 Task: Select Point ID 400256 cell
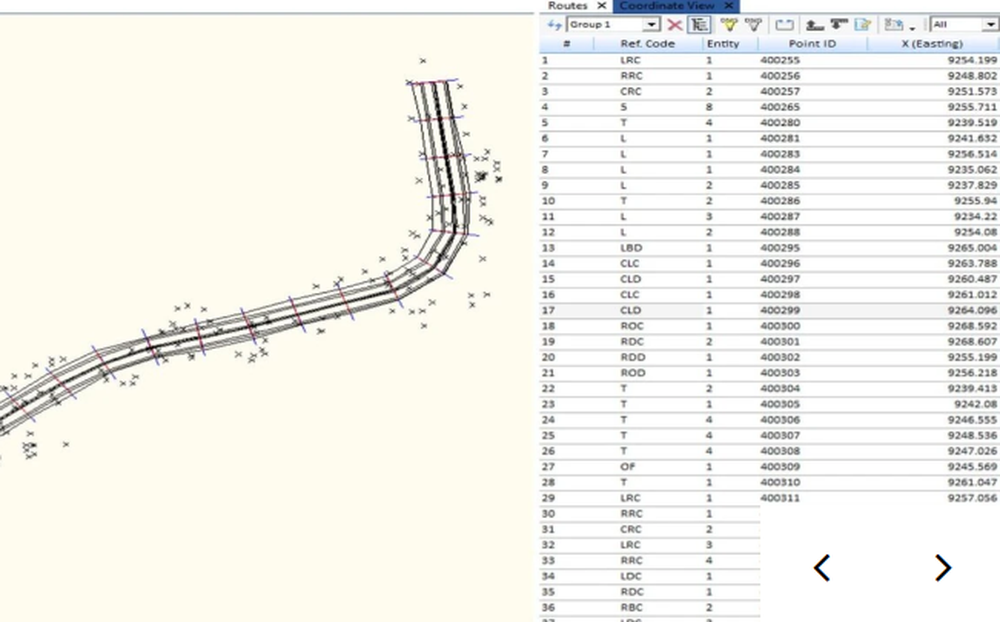coord(780,76)
